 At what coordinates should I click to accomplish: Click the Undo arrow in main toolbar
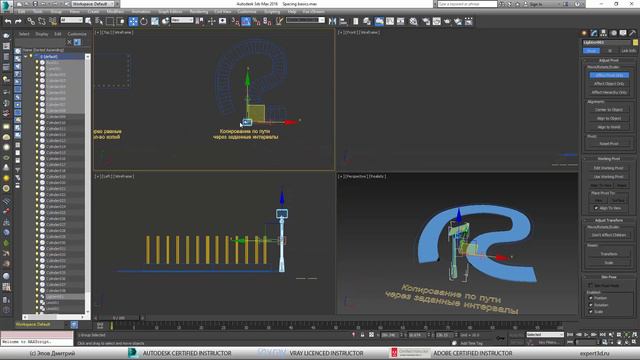coord(7,21)
